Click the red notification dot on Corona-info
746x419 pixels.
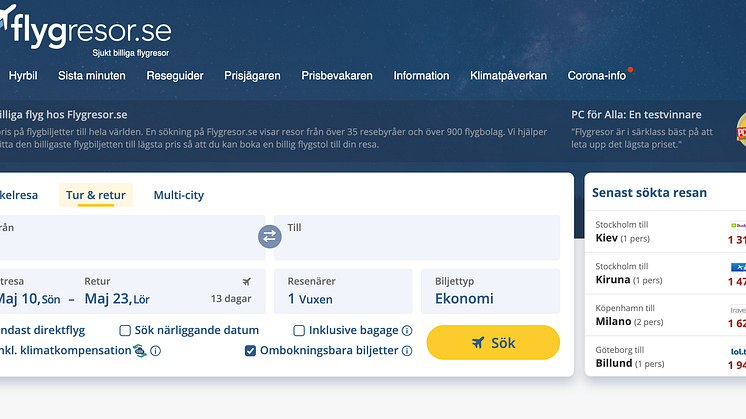630,70
